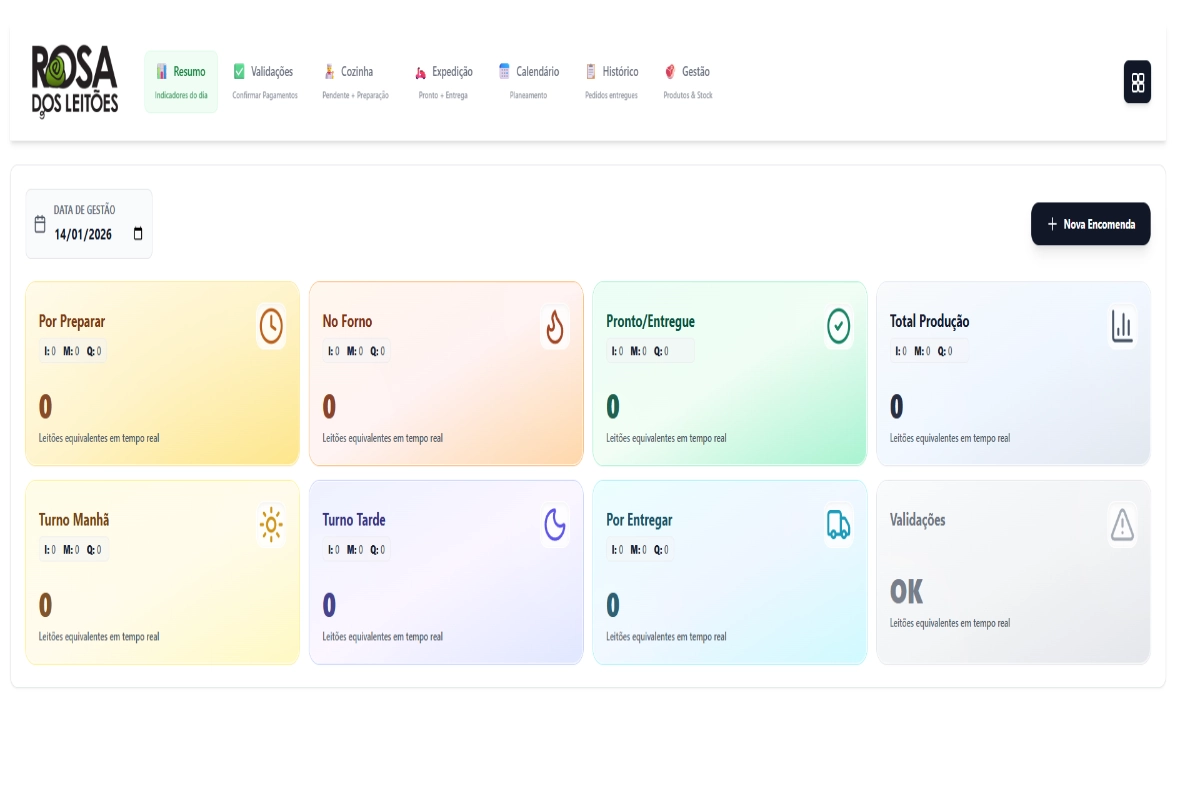Switch to the Validações tab
Viewport: 1200px width, 800px height.
[265, 82]
